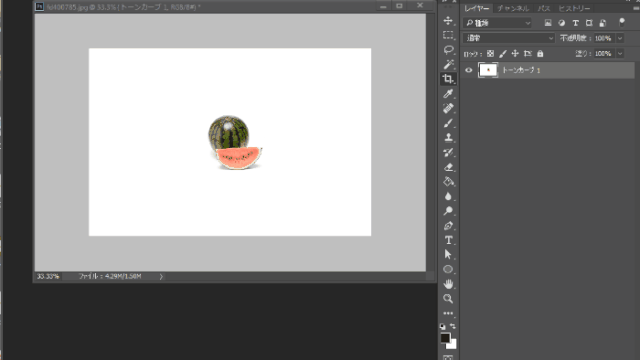This screenshot has height=360, width=640.
Task: Select the Blur tool
Action: pyautogui.click(x=448, y=196)
